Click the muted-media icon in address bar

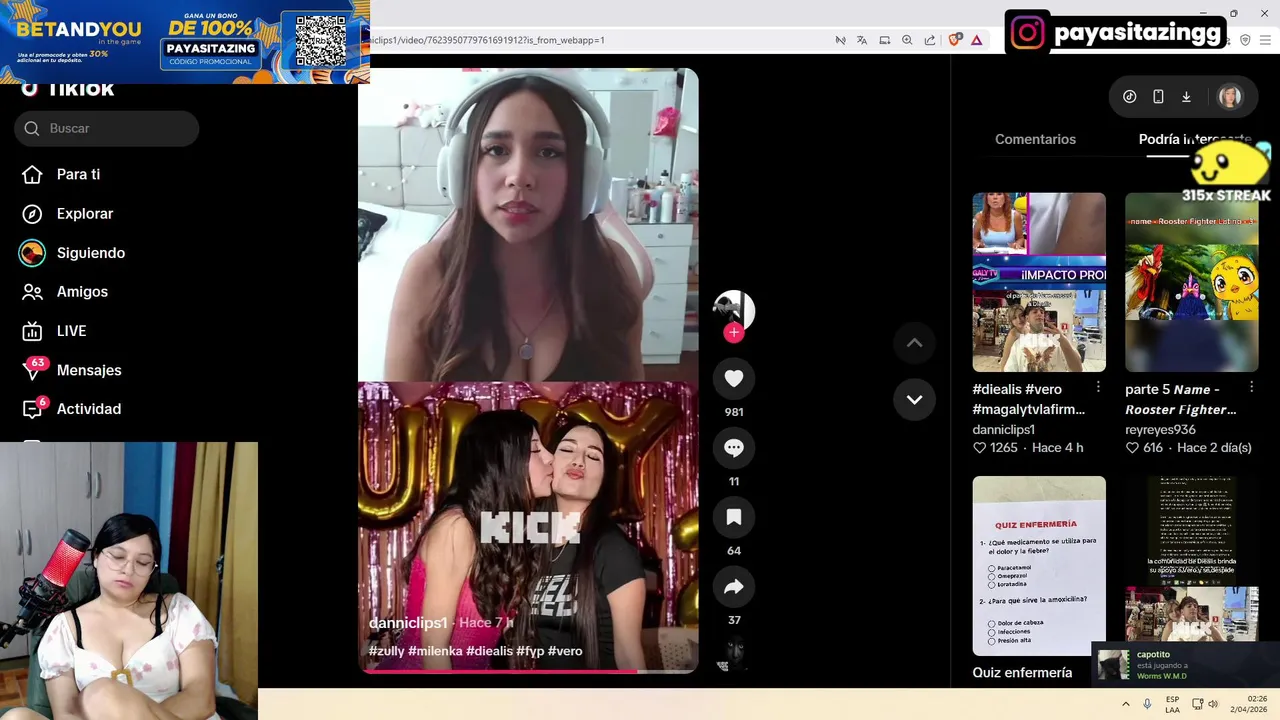click(840, 40)
